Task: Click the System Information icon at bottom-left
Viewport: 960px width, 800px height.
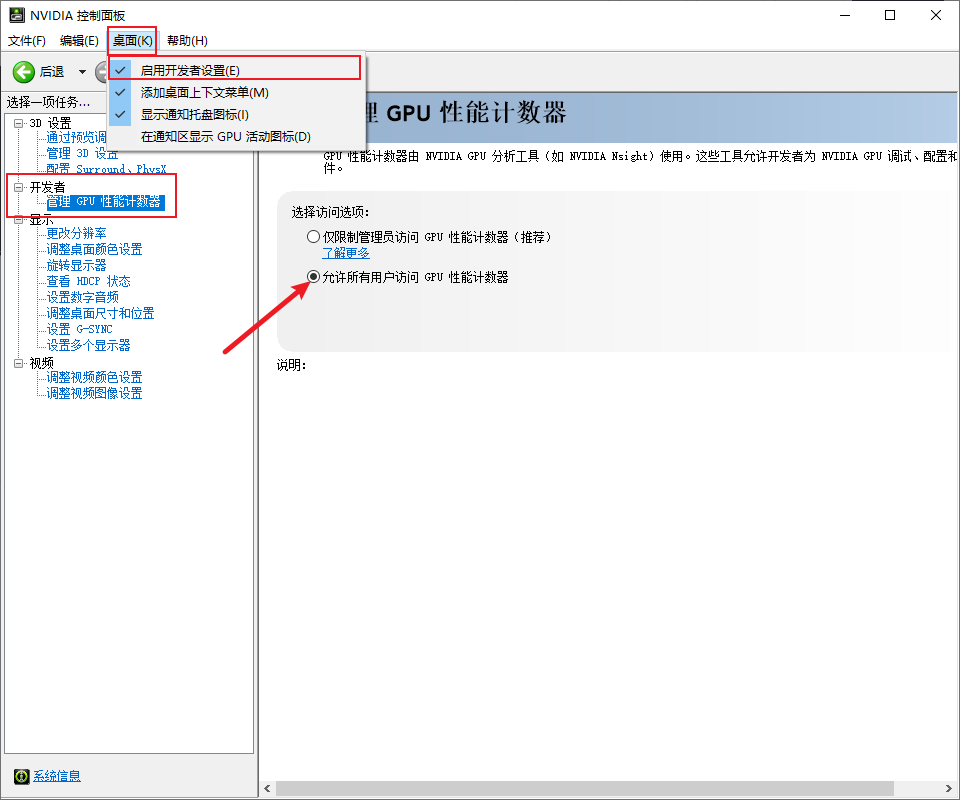Action: (x=22, y=776)
